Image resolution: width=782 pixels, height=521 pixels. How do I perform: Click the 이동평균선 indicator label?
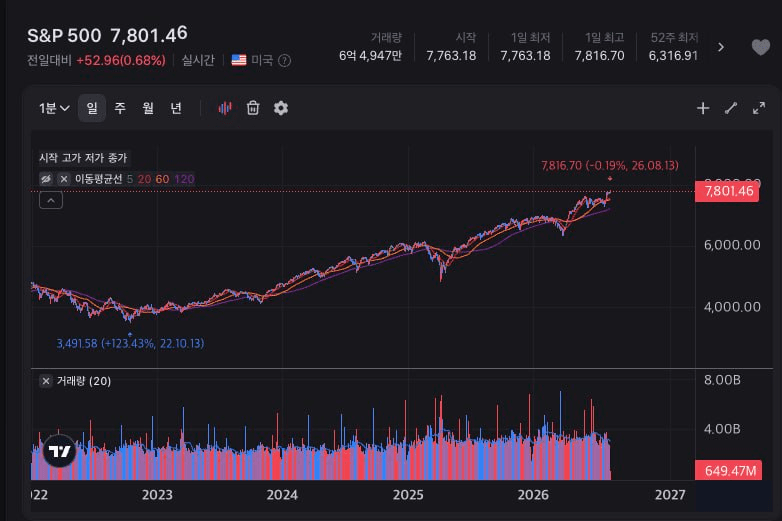click(98, 179)
